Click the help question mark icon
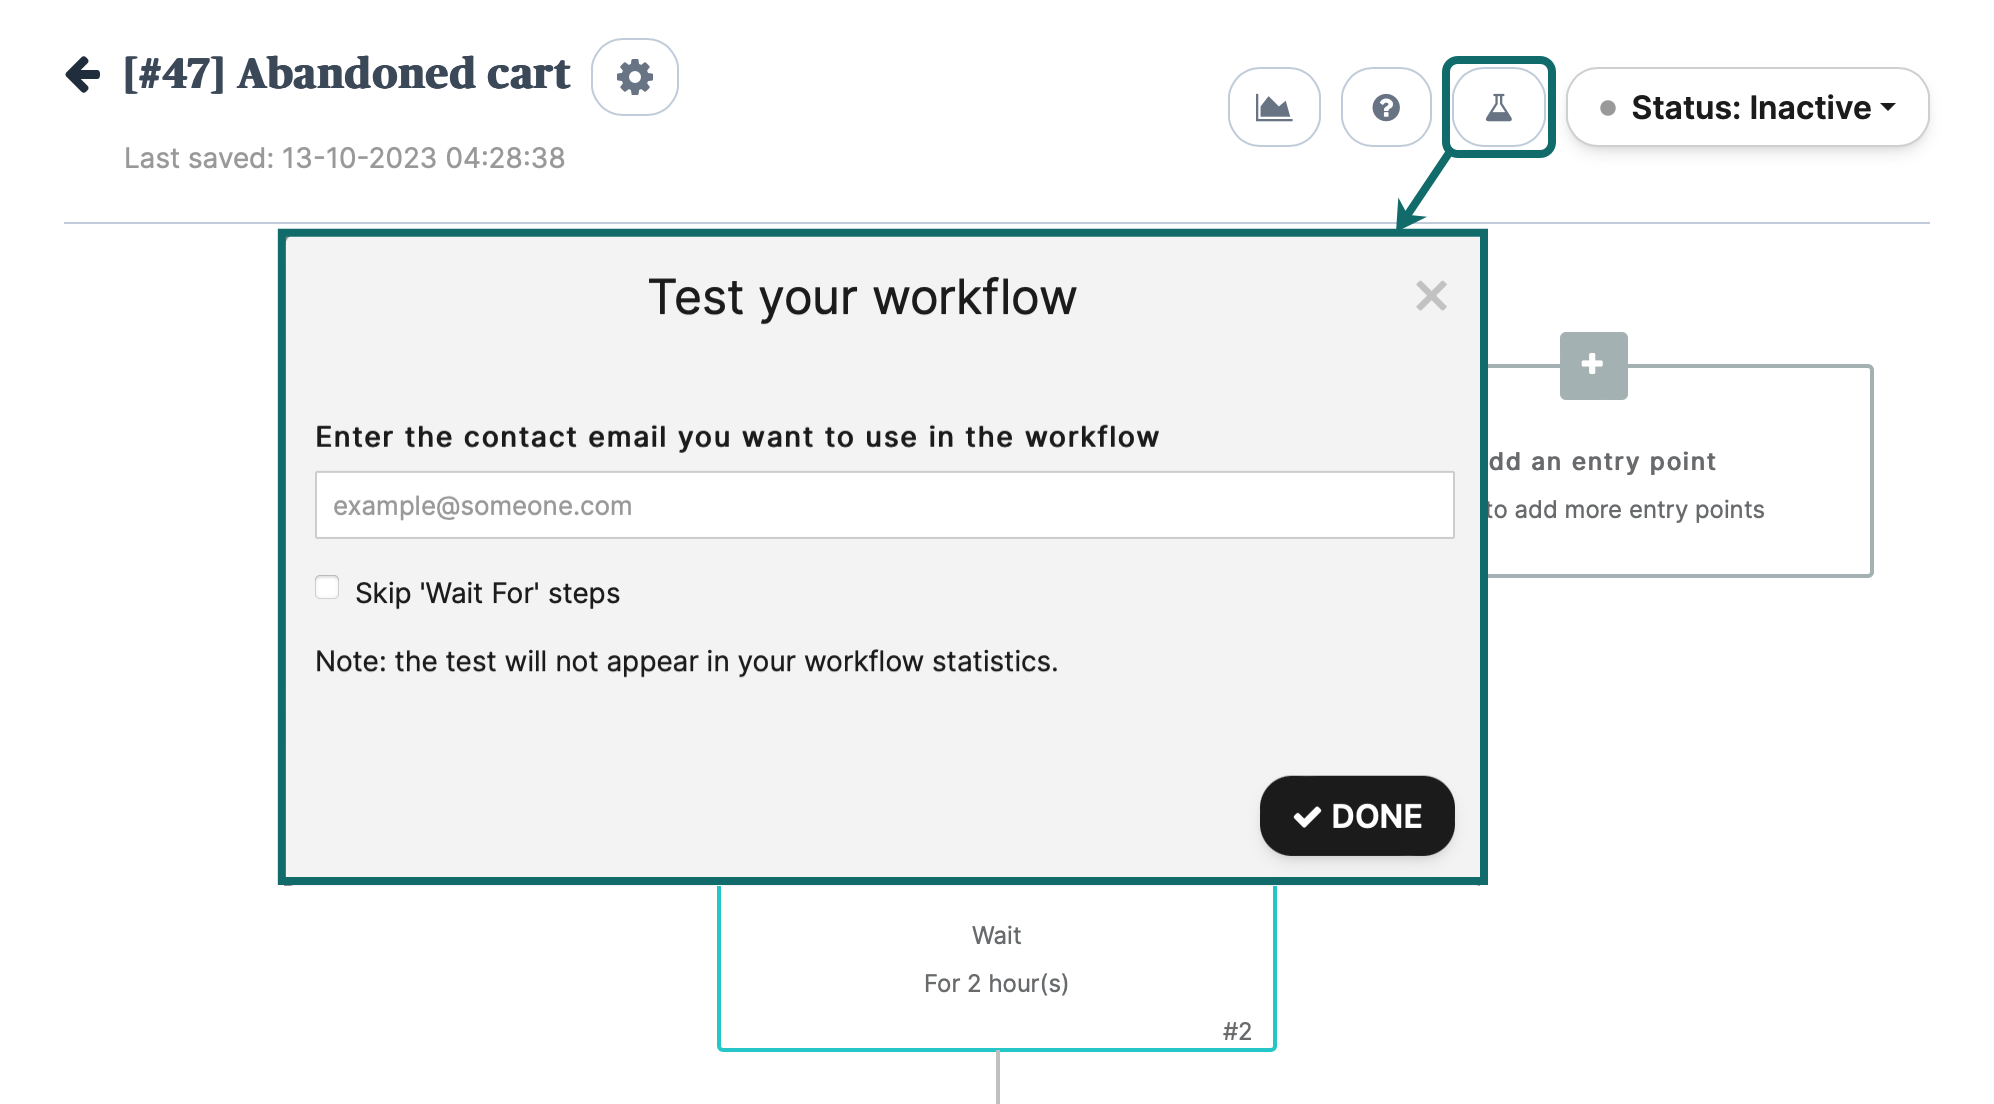The image size is (1994, 1104). [1385, 107]
